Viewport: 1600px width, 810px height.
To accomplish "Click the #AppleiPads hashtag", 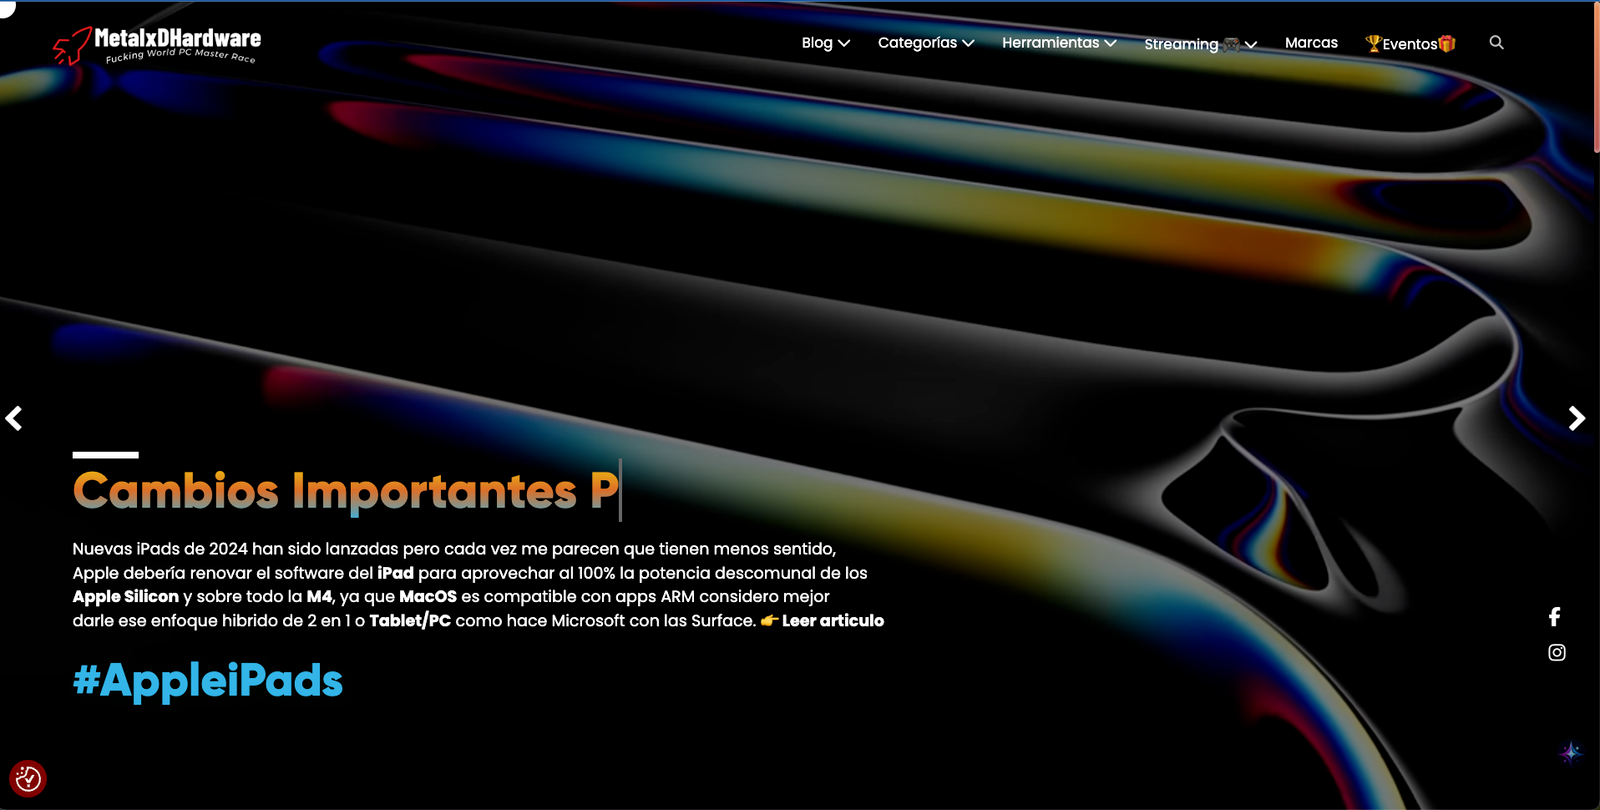I will click(208, 681).
